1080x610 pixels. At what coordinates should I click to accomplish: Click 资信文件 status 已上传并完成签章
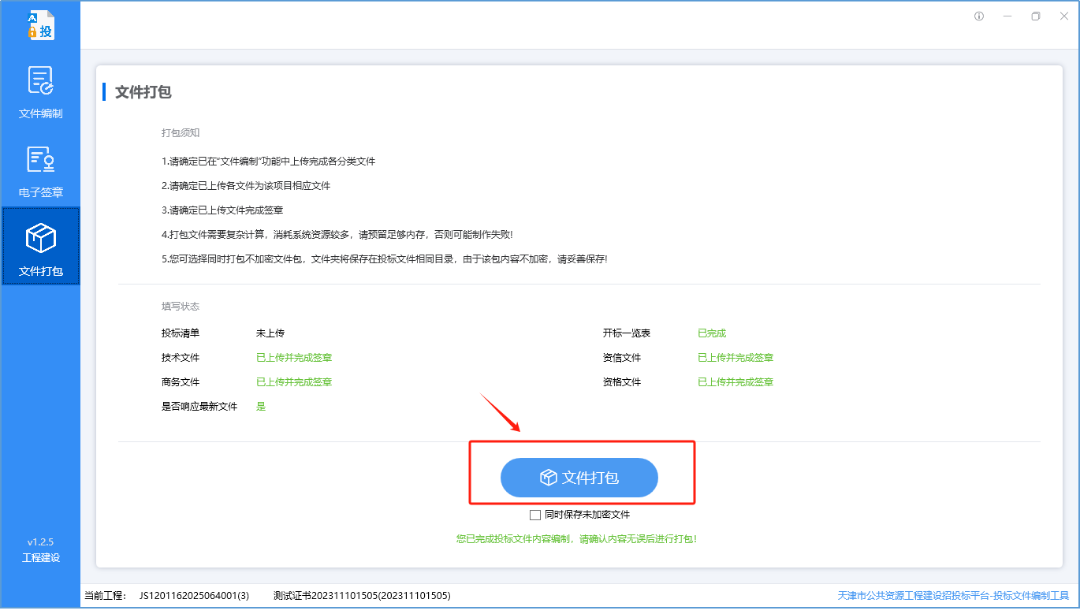(736, 358)
